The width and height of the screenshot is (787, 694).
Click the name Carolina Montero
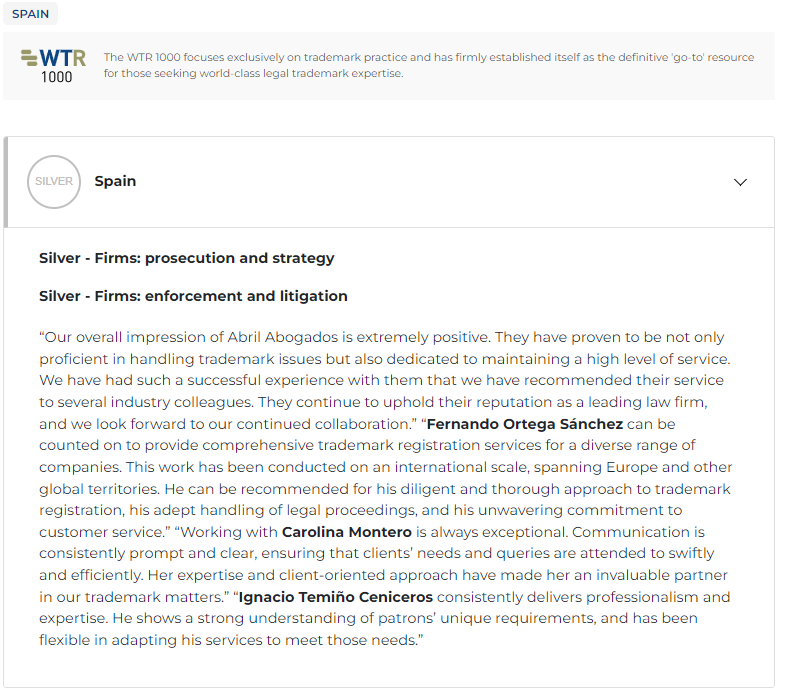click(x=347, y=532)
